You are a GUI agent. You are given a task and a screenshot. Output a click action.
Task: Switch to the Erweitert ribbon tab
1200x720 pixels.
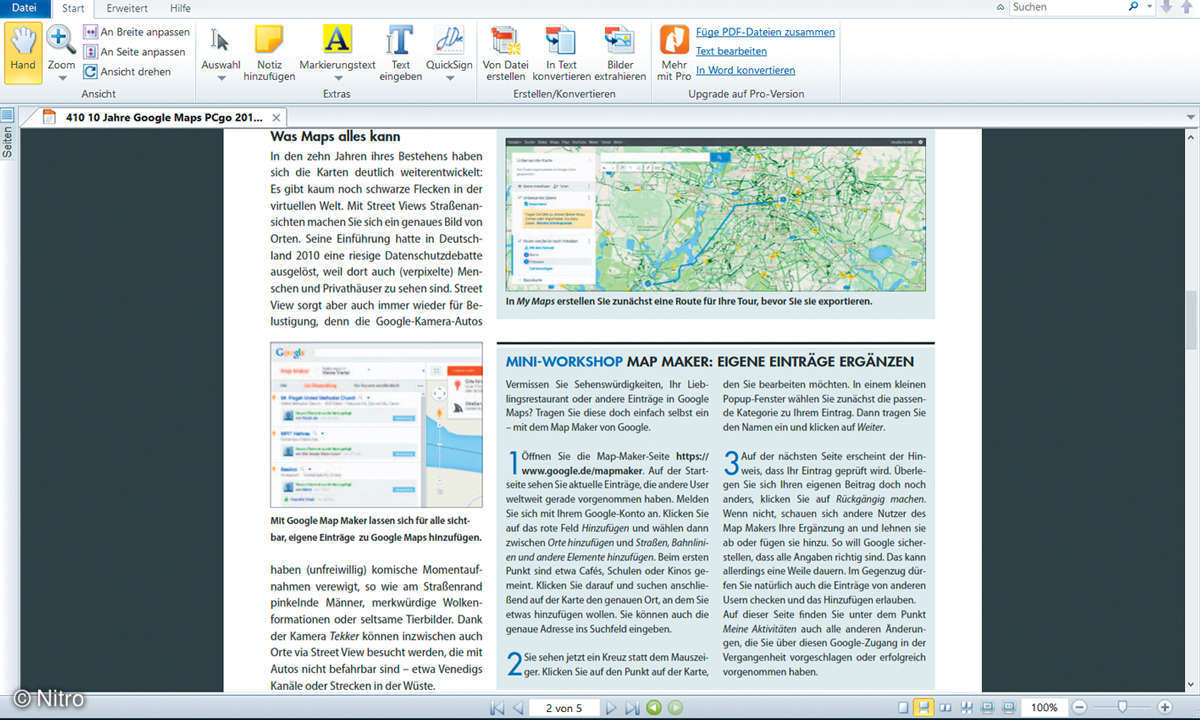point(127,8)
